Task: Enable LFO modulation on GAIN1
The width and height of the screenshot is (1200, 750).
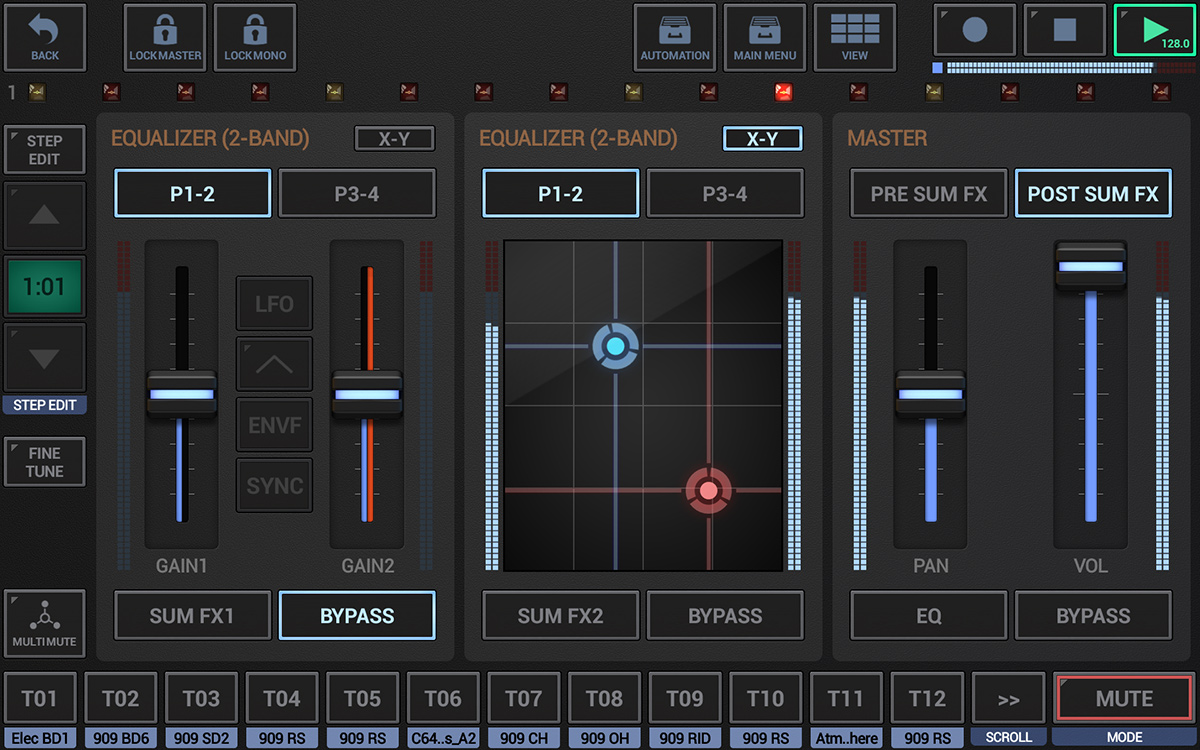Action: (274, 303)
